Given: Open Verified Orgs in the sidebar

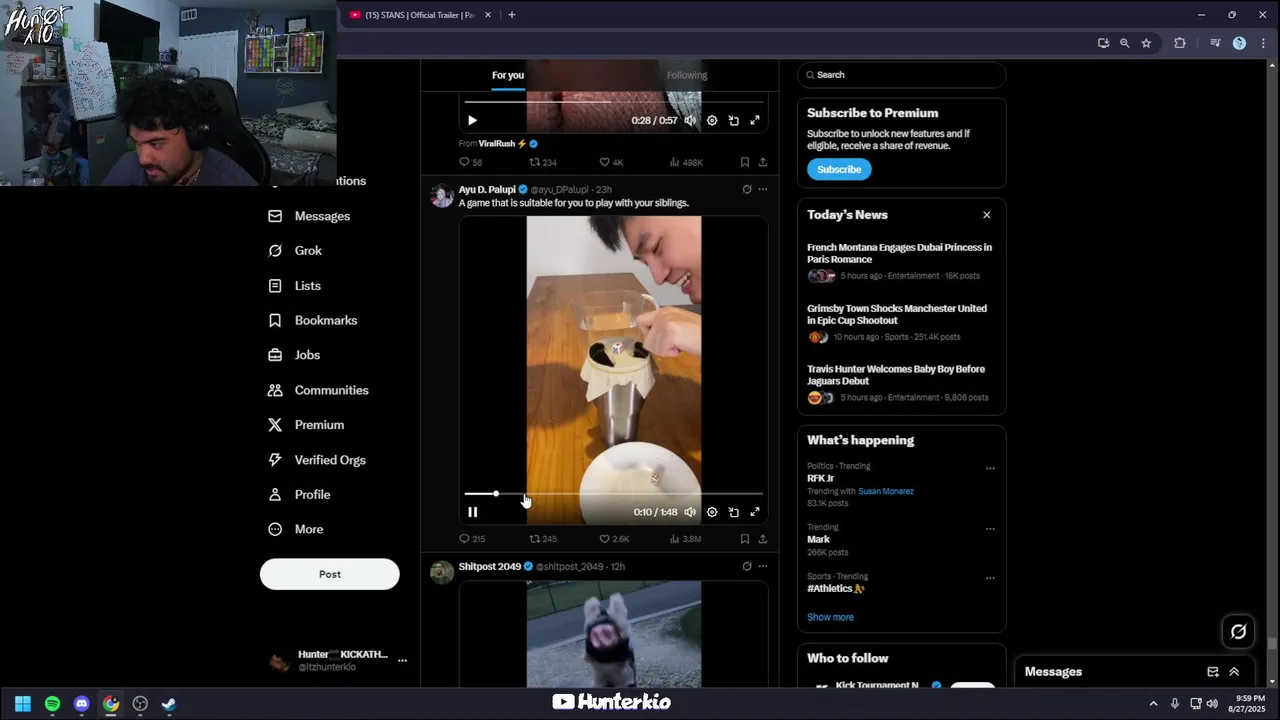Looking at the screenshot, I should click(316, 460).
